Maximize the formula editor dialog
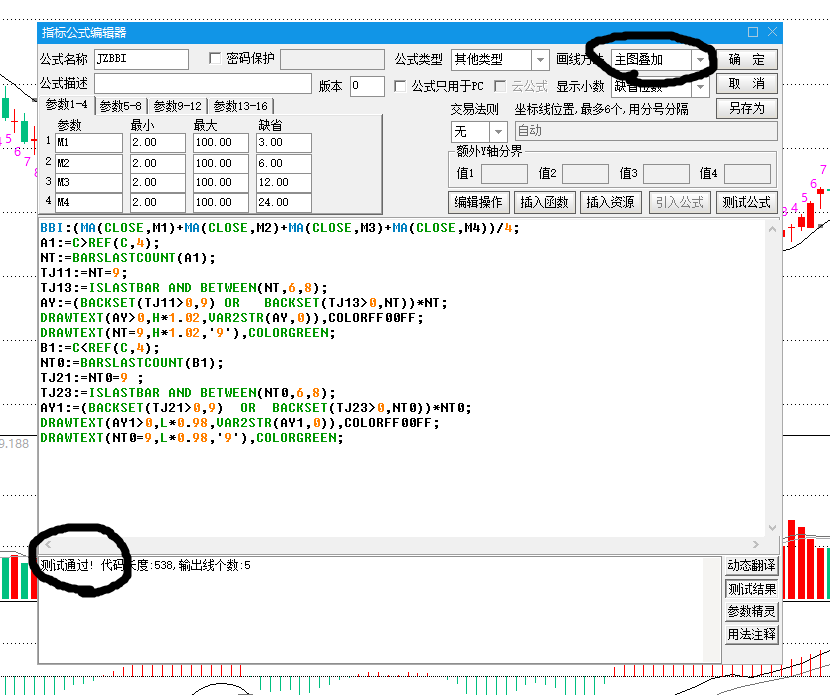Screen dimensions: 830x695 (x=753, y=32)
